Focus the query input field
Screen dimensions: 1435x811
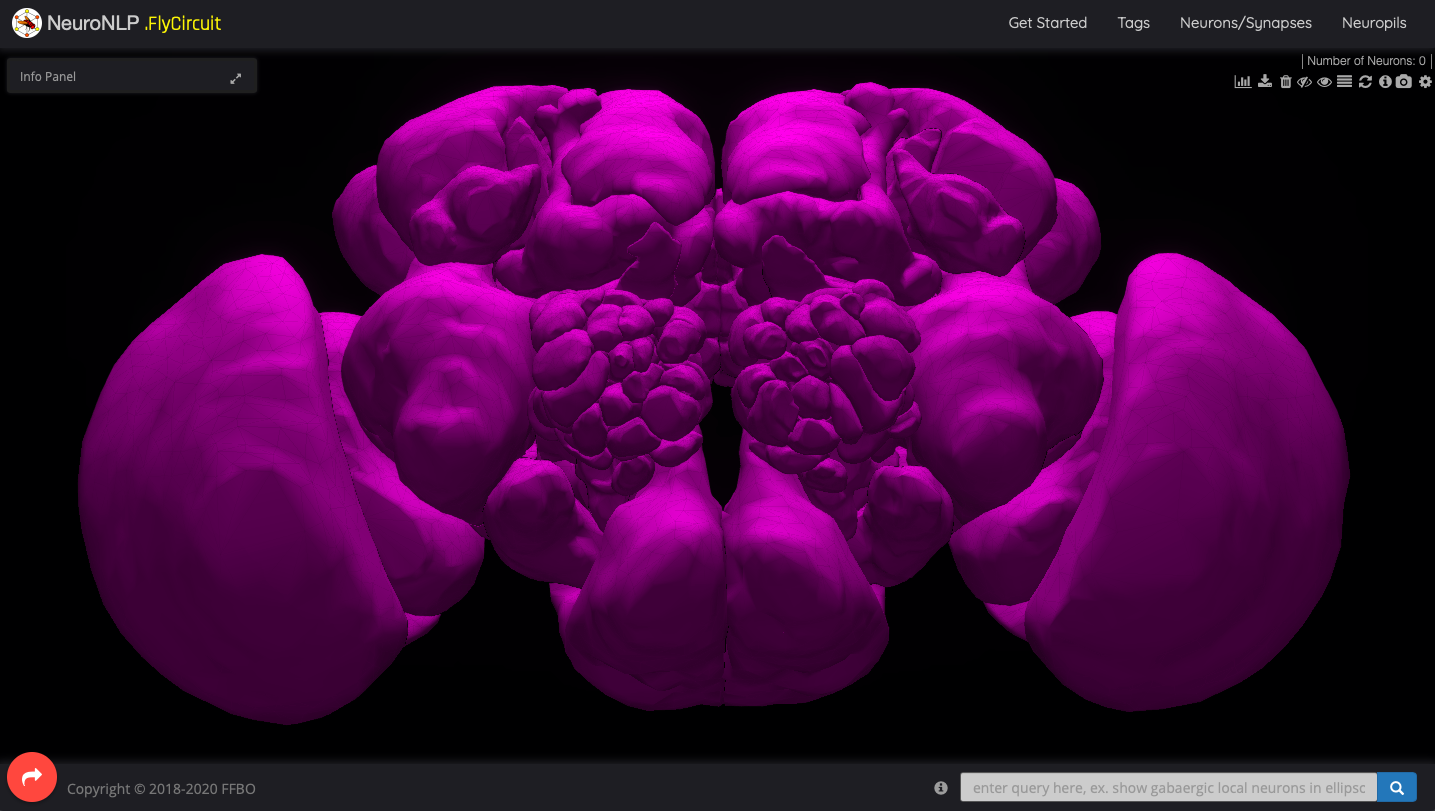pos(1168,788)
